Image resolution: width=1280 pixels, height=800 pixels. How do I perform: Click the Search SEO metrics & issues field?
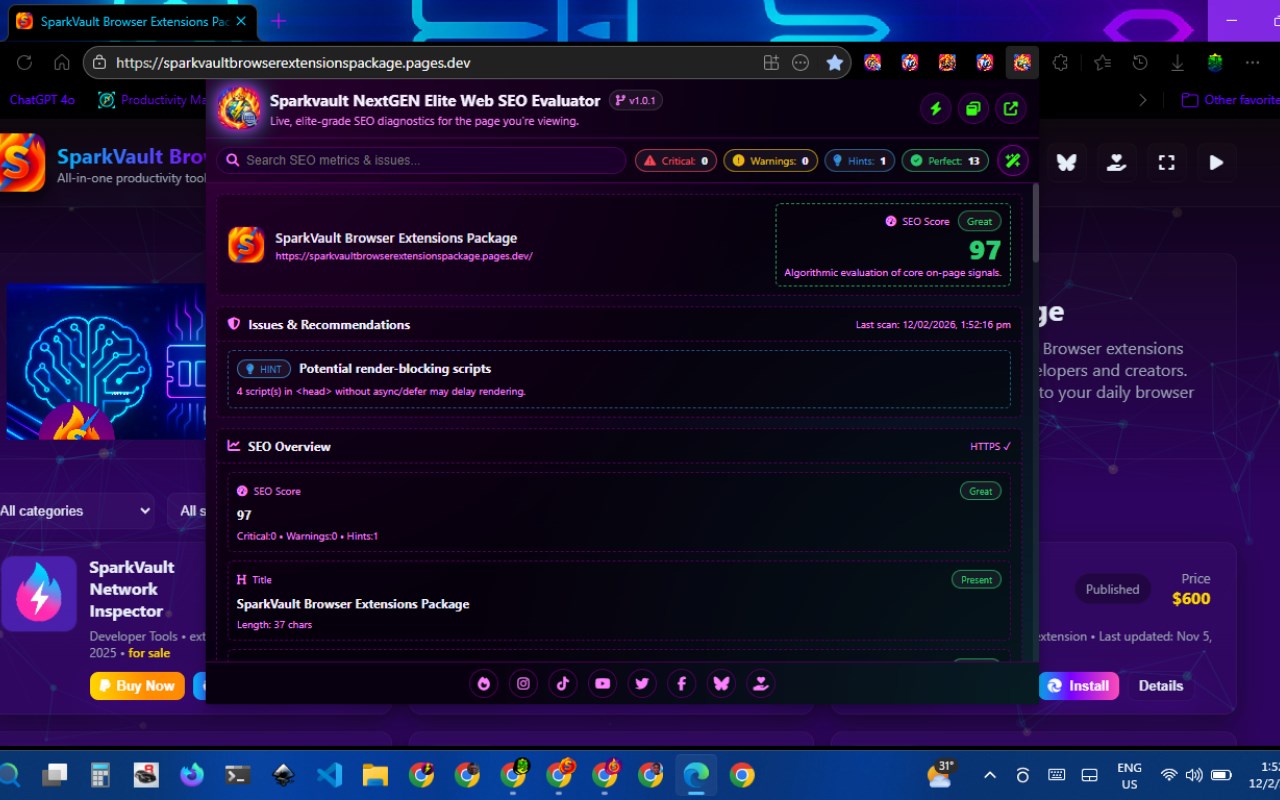pyautogui.click(x=422, y=160)
